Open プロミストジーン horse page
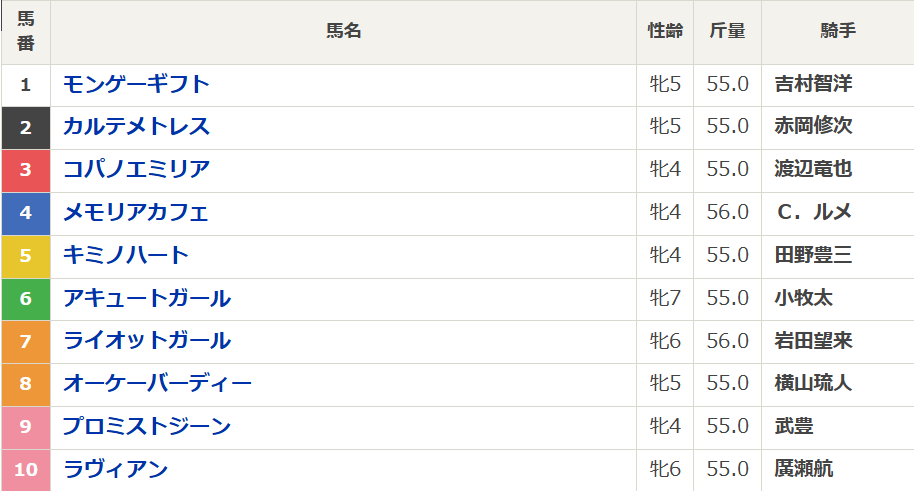Viewport: 914px width, 491px height. [147, 427]
